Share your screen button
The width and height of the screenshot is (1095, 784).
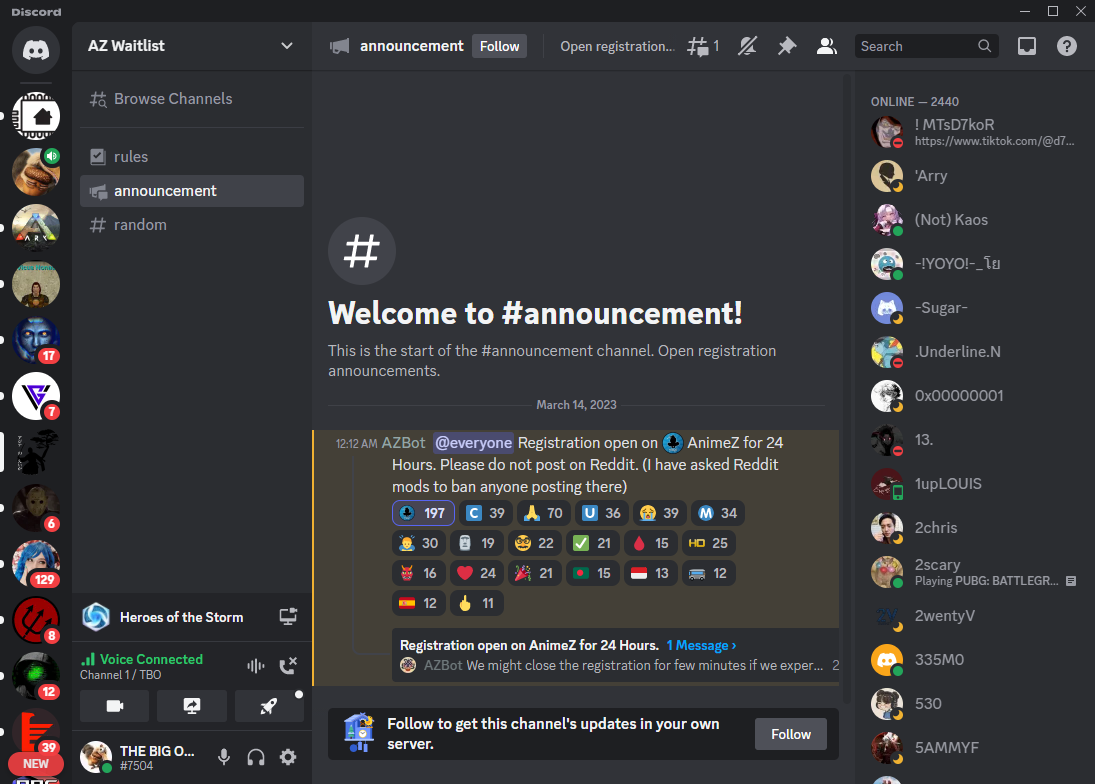coord(191,706)
